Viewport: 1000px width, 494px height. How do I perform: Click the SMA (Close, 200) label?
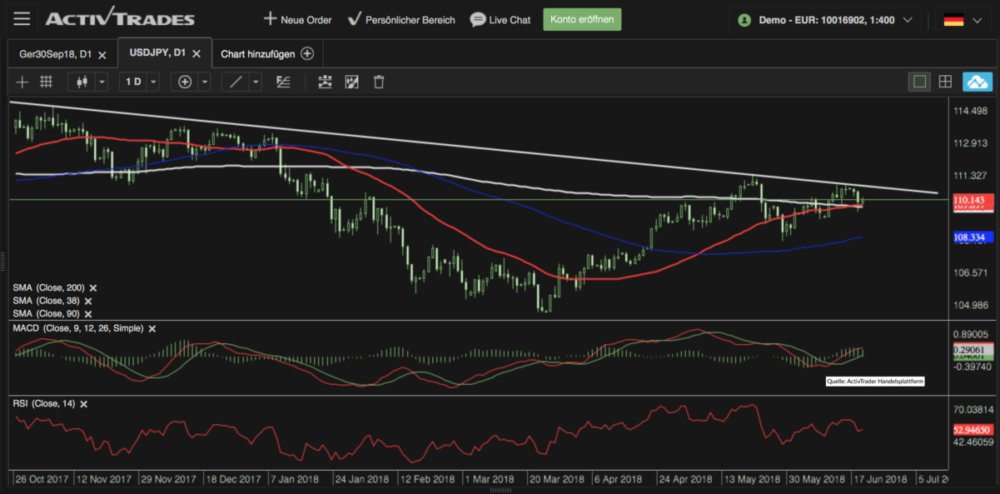point(48,288)
